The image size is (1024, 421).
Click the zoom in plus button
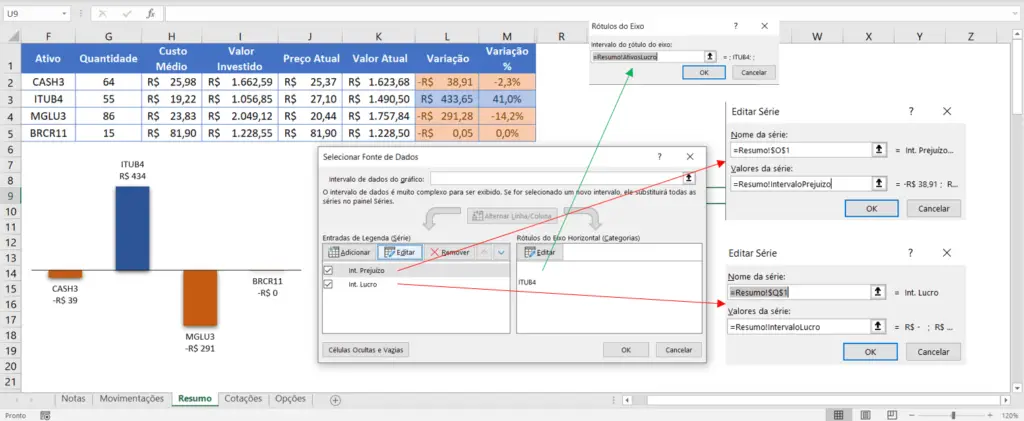(x=990, y=415)
